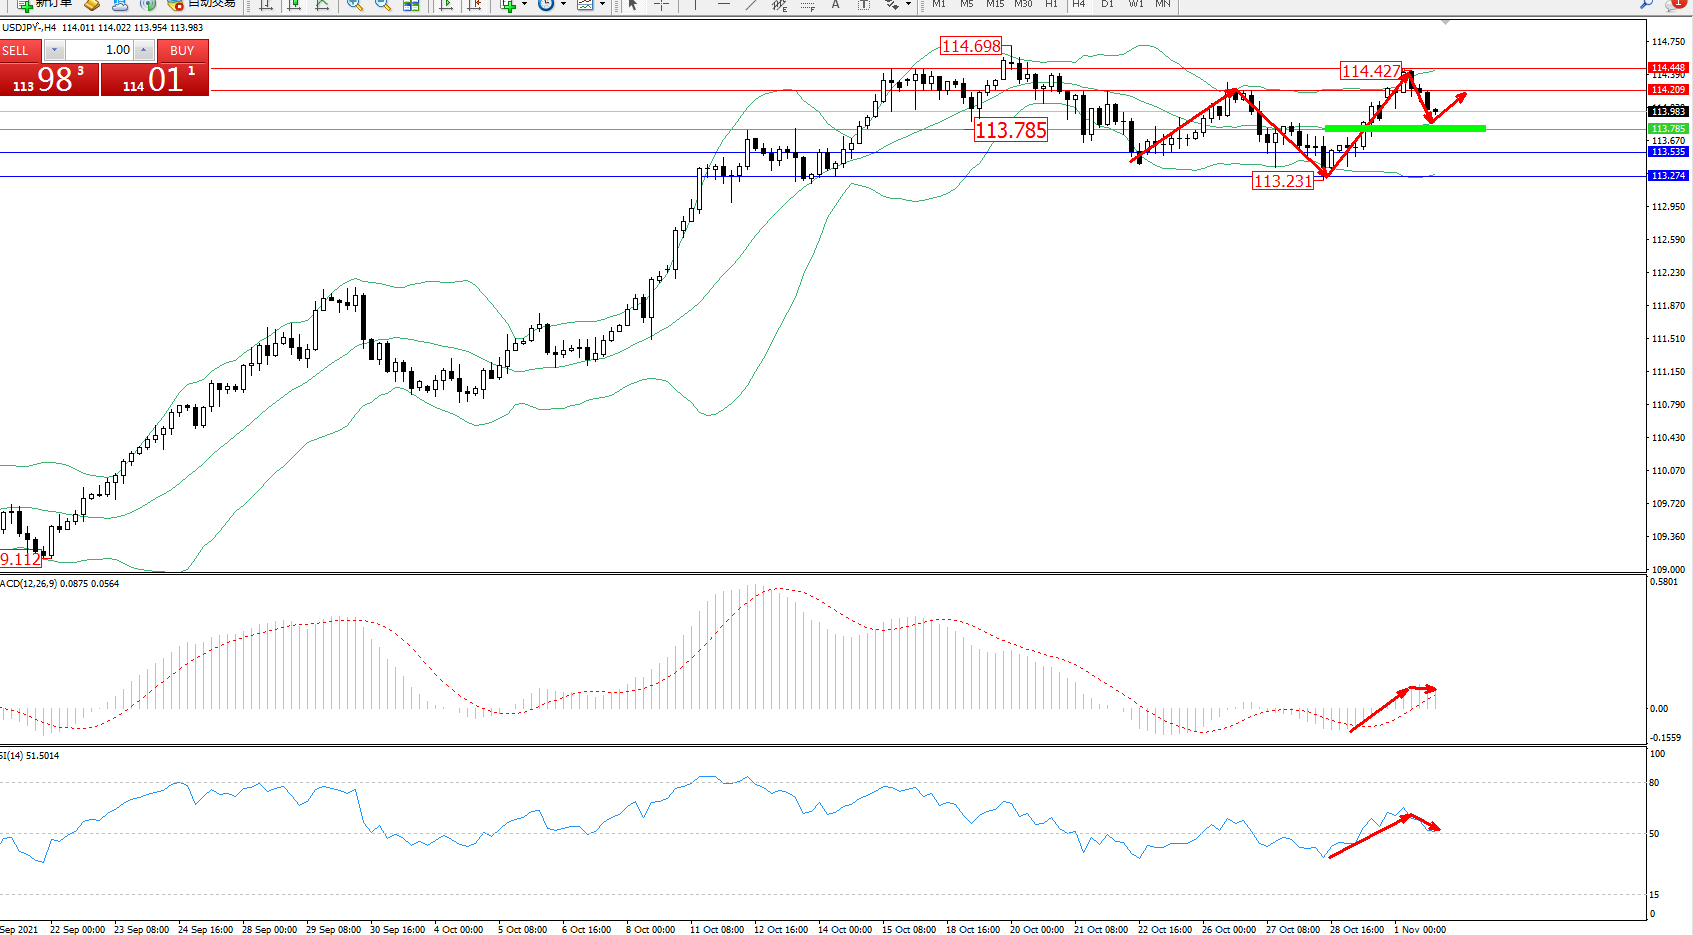This screenshot has height=935, width=1693.
Task: Click the red BUY button
Action: (182, 51)
